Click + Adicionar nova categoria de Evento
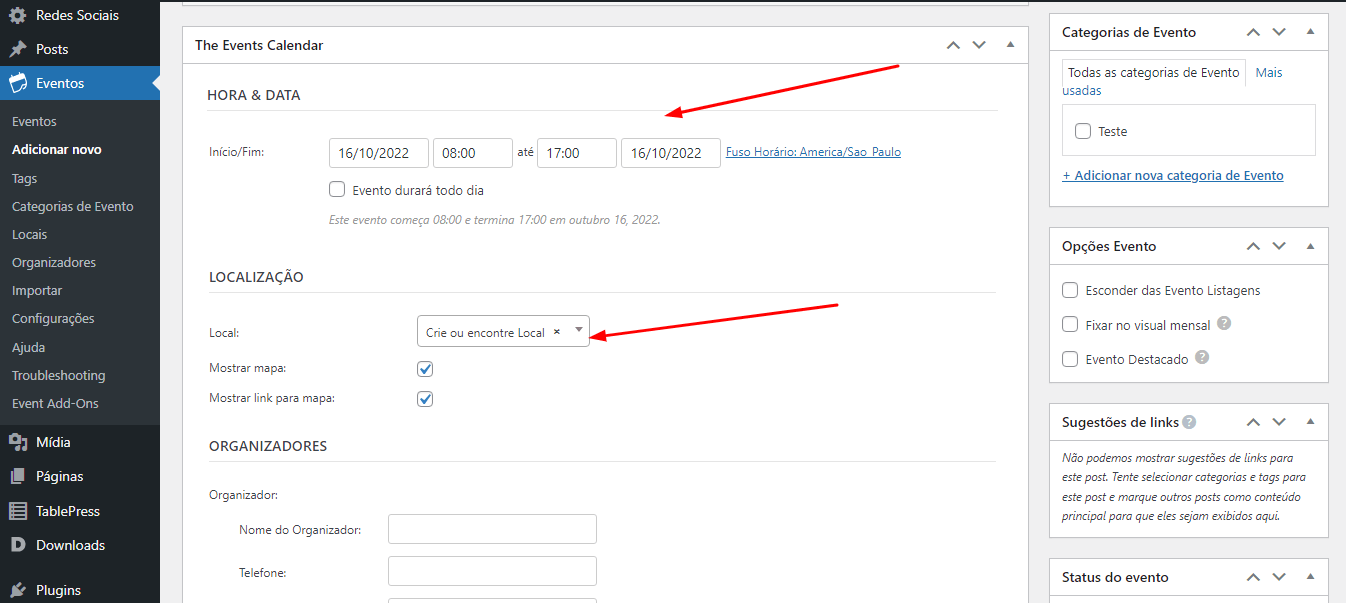This screenshot has height=603, width=1346. [1173, 175]
